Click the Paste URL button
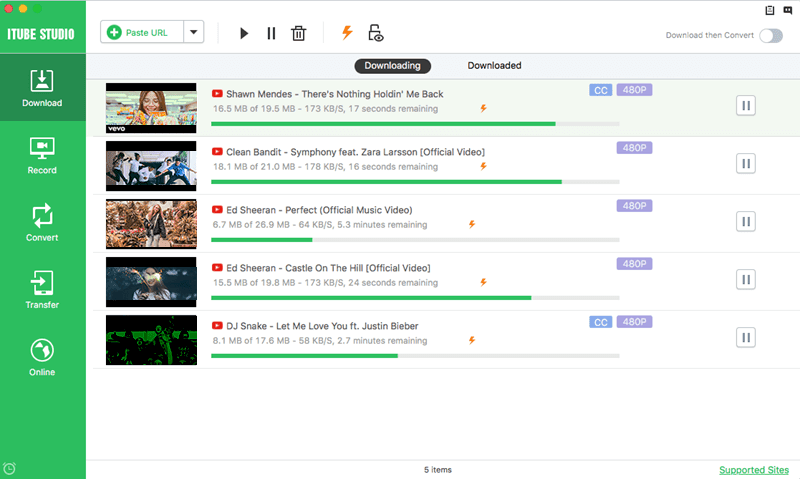The width and height of the screenshot is (800, 479). tap(142, 32)
